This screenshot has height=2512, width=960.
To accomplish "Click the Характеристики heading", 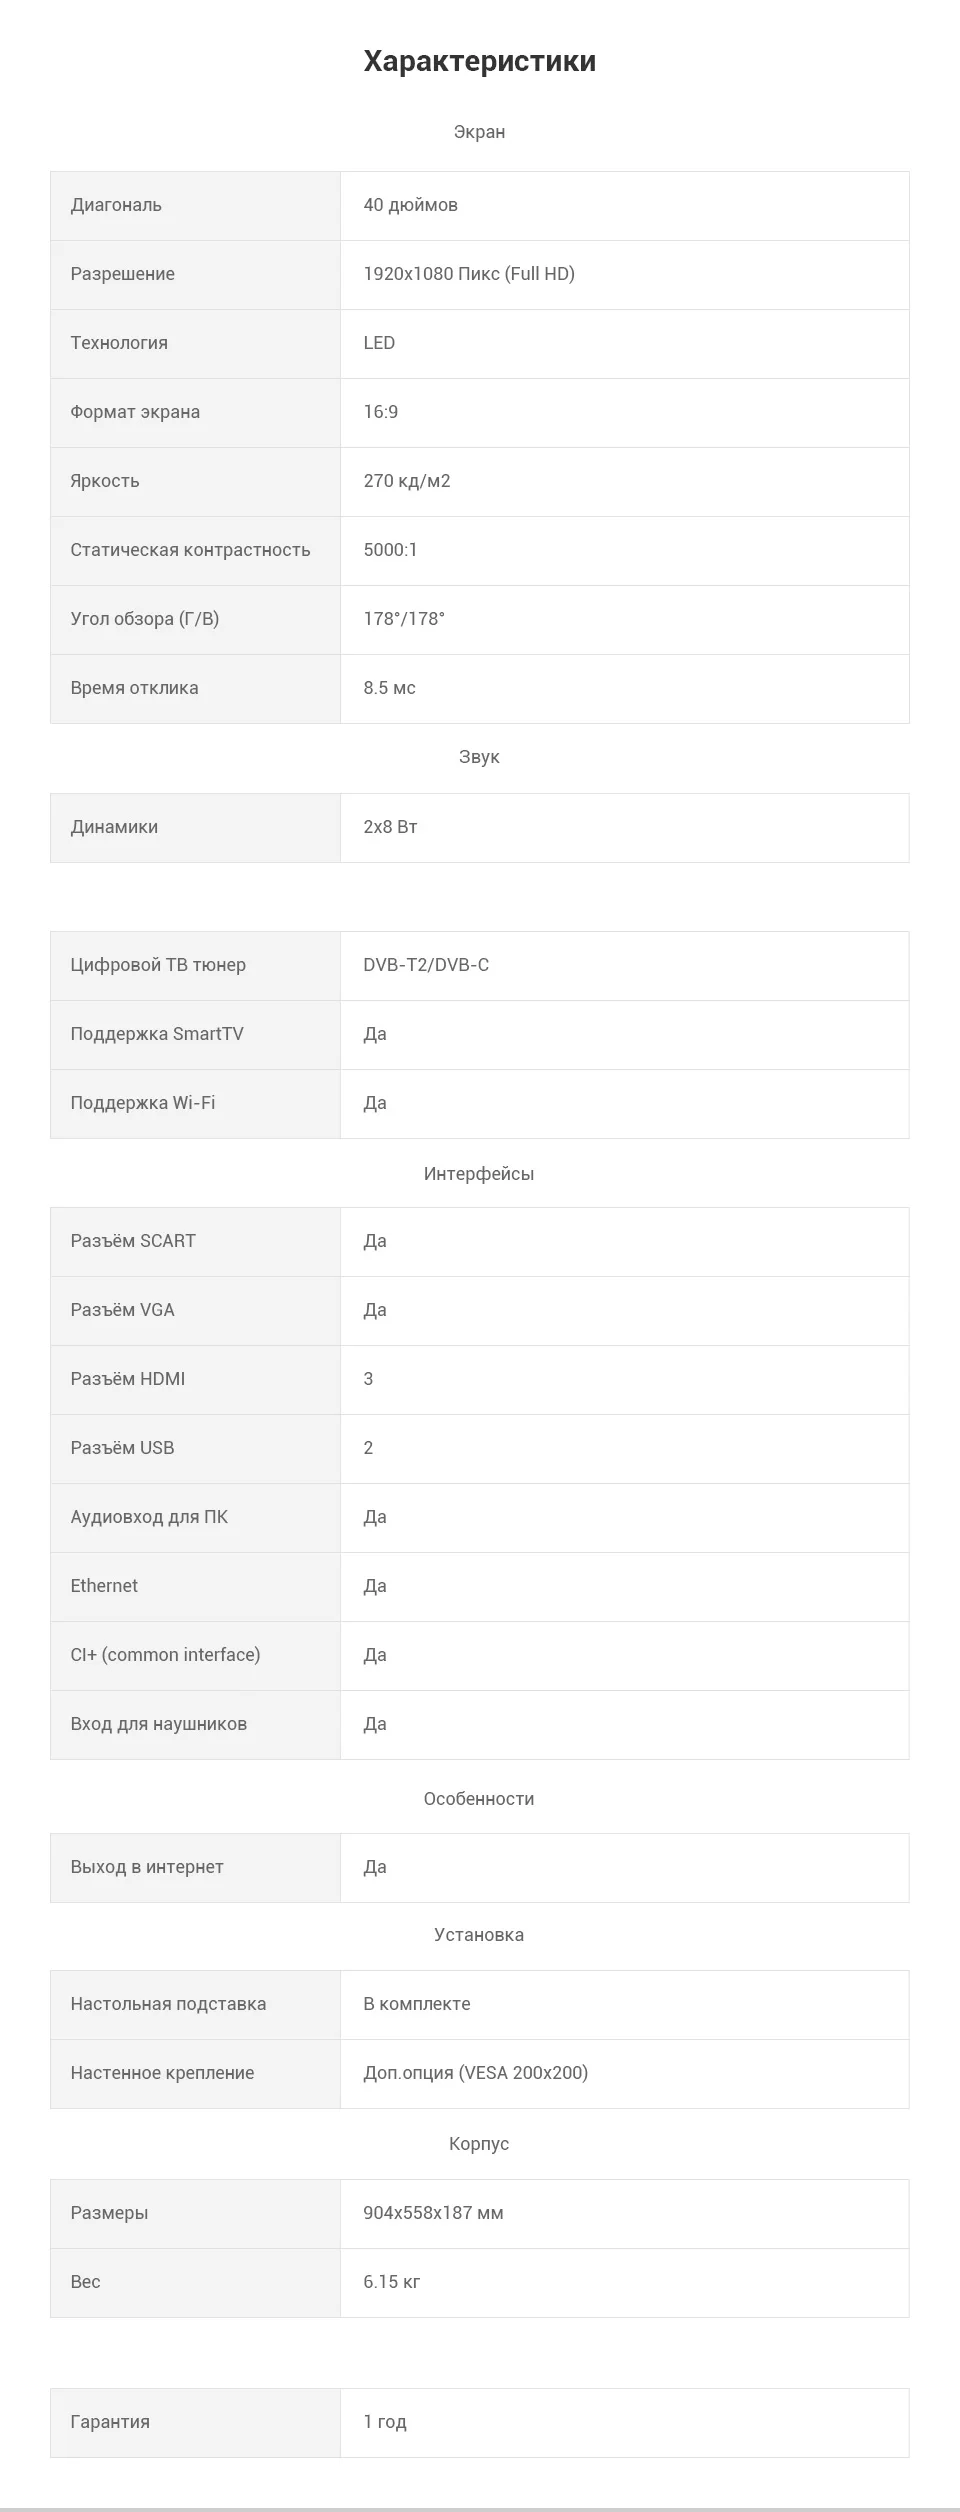I will [479, 61].
